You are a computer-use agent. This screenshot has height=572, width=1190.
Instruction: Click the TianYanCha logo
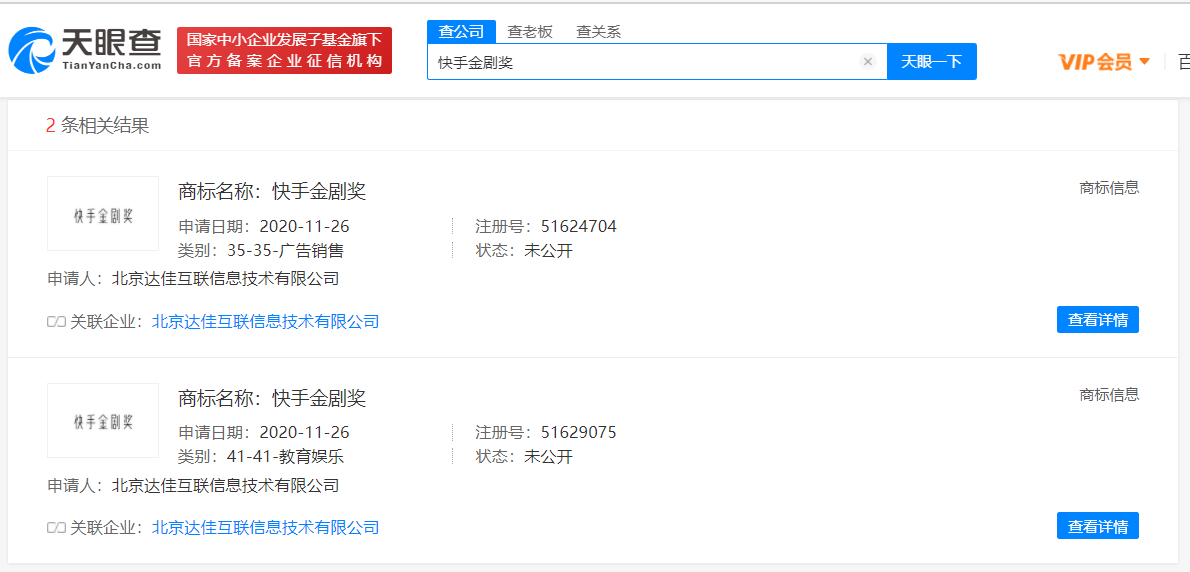(x=85, y=50)
